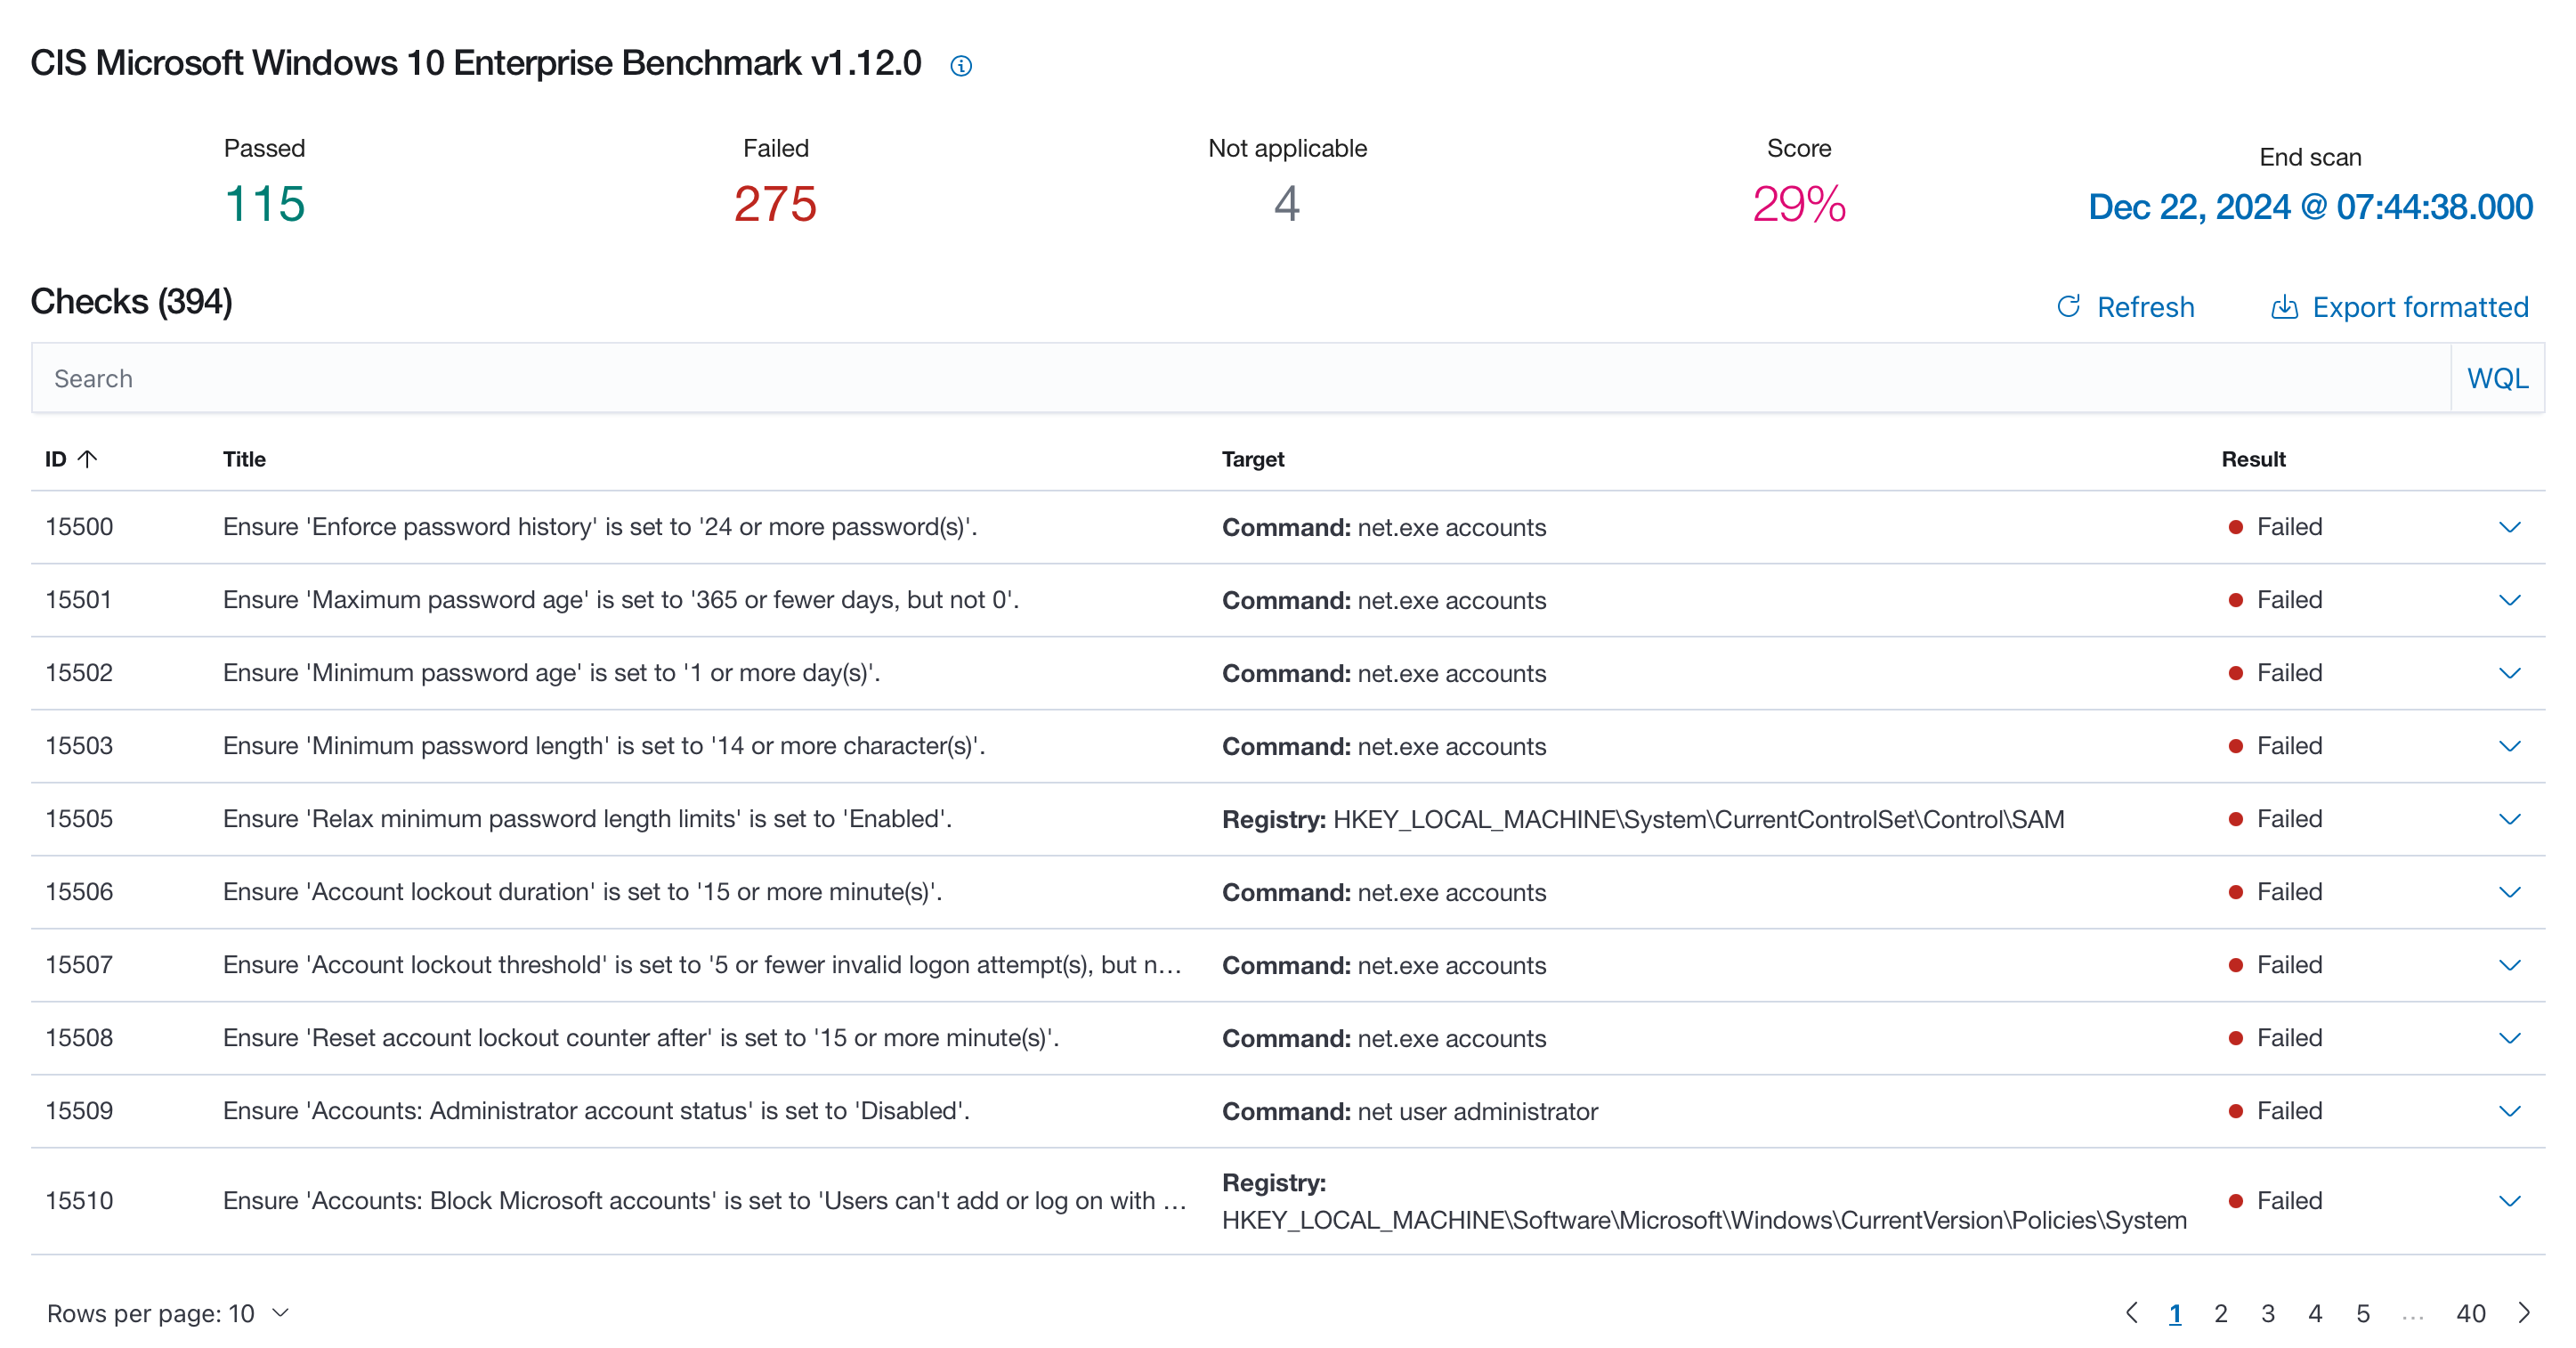Go to page 2
Screen dimensions: 2576x1348
pos(2221,1314)
